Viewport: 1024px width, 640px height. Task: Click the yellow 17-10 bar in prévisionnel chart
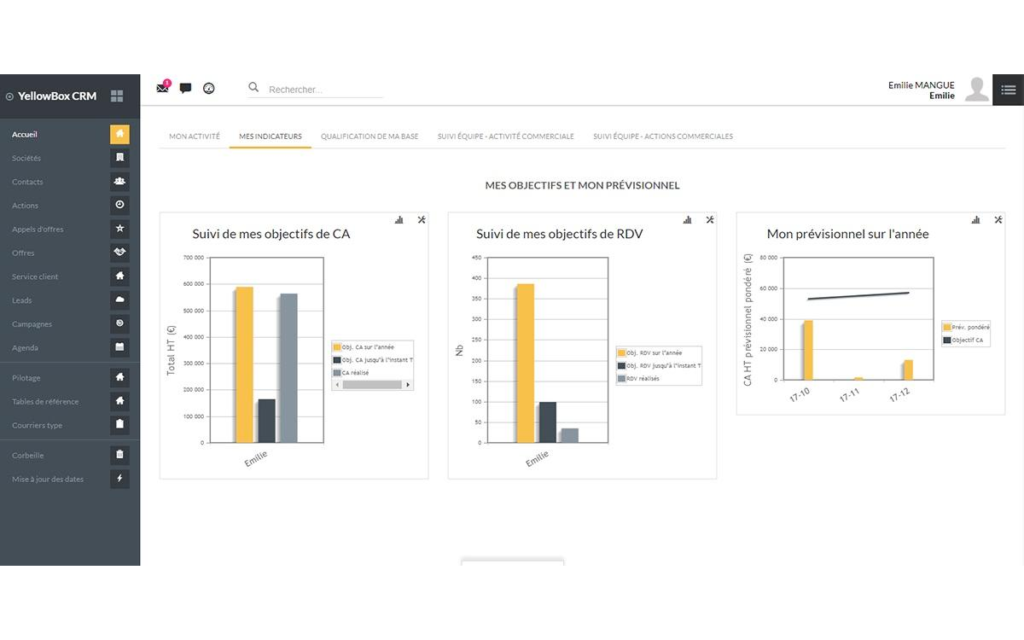click(808, 350)
